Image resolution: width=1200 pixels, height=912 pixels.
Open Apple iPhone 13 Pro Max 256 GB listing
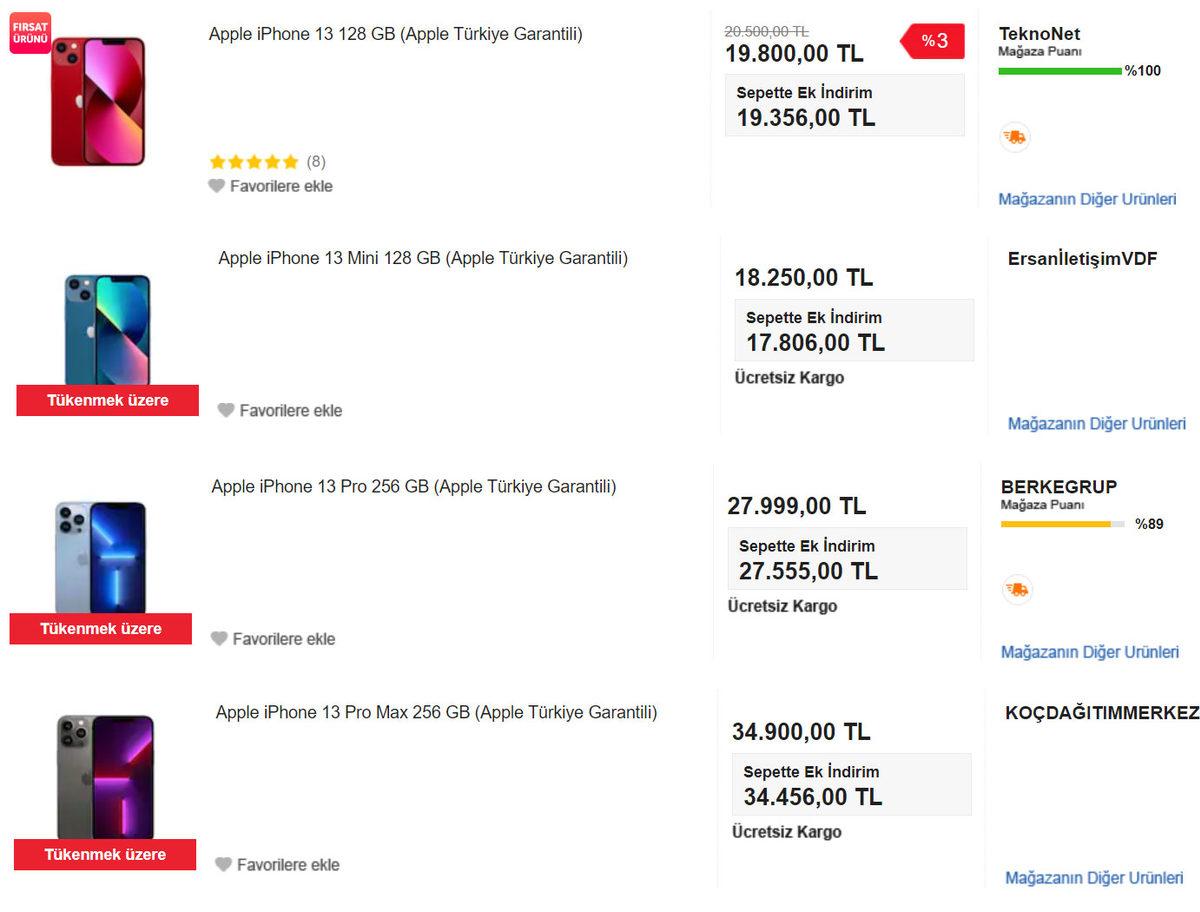(435, 712)
